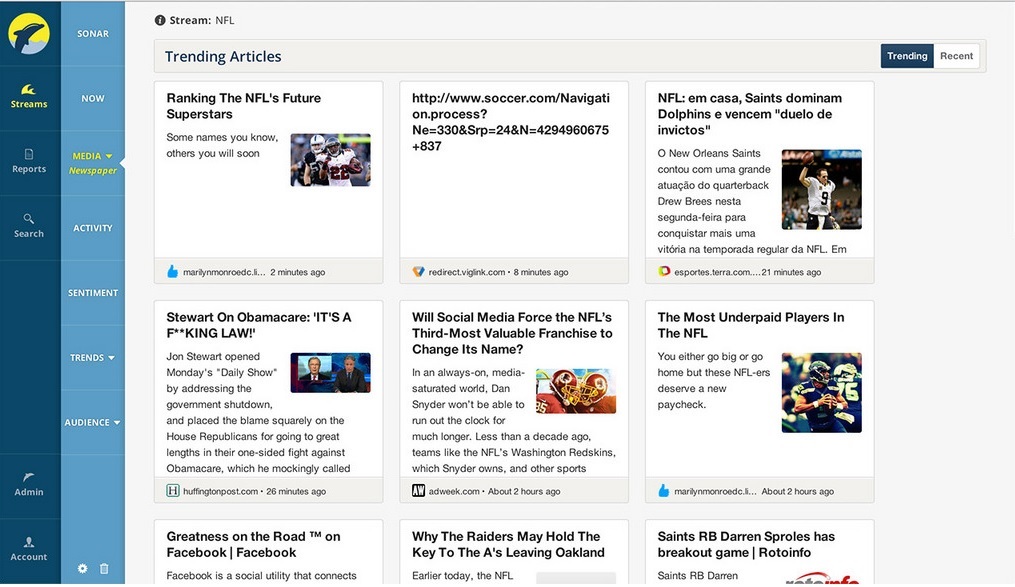Click the Daily Show thumbnail image
Screen dimensions: 1015x587
330,373
